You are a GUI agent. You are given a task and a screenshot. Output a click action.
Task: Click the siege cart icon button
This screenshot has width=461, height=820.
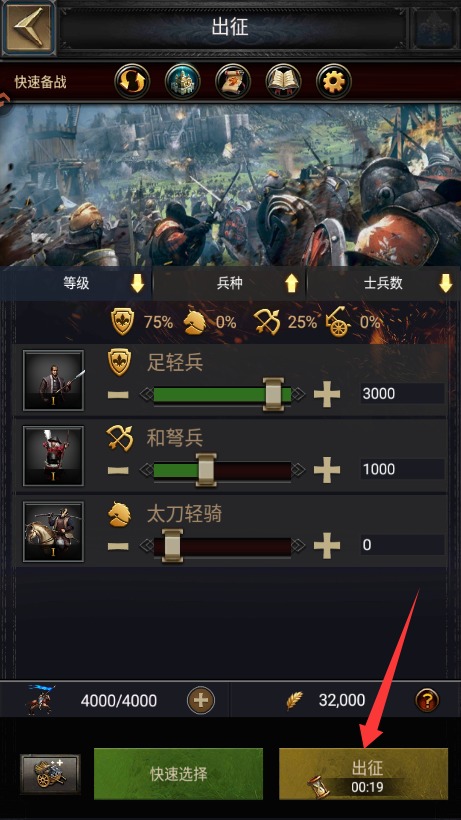tap(50, 774)
